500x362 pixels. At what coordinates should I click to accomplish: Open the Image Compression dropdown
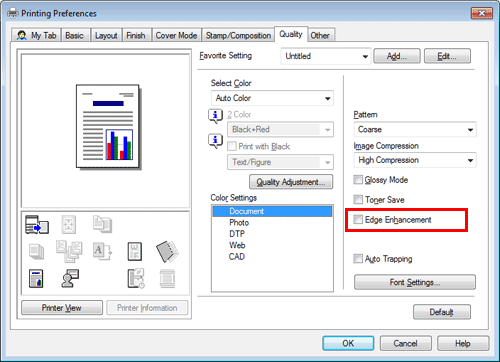415,160
